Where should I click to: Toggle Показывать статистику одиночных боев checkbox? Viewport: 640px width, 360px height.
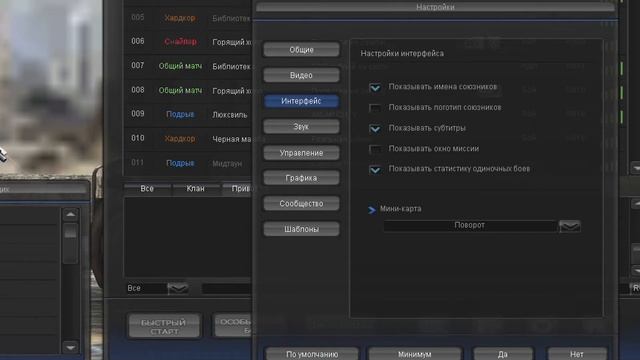pyautogui.click(x=375, y=170)
